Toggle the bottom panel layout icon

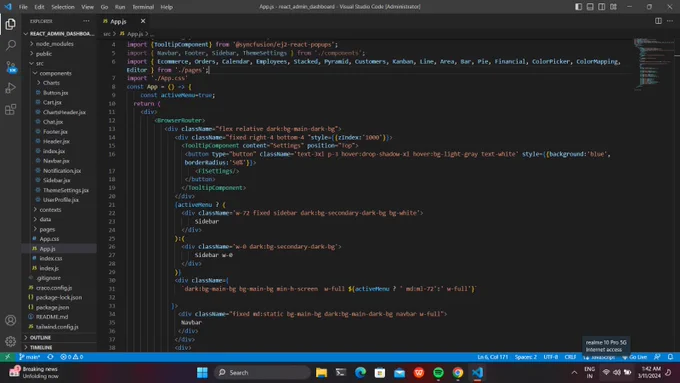pyautogui.click(x=590, y=7)
